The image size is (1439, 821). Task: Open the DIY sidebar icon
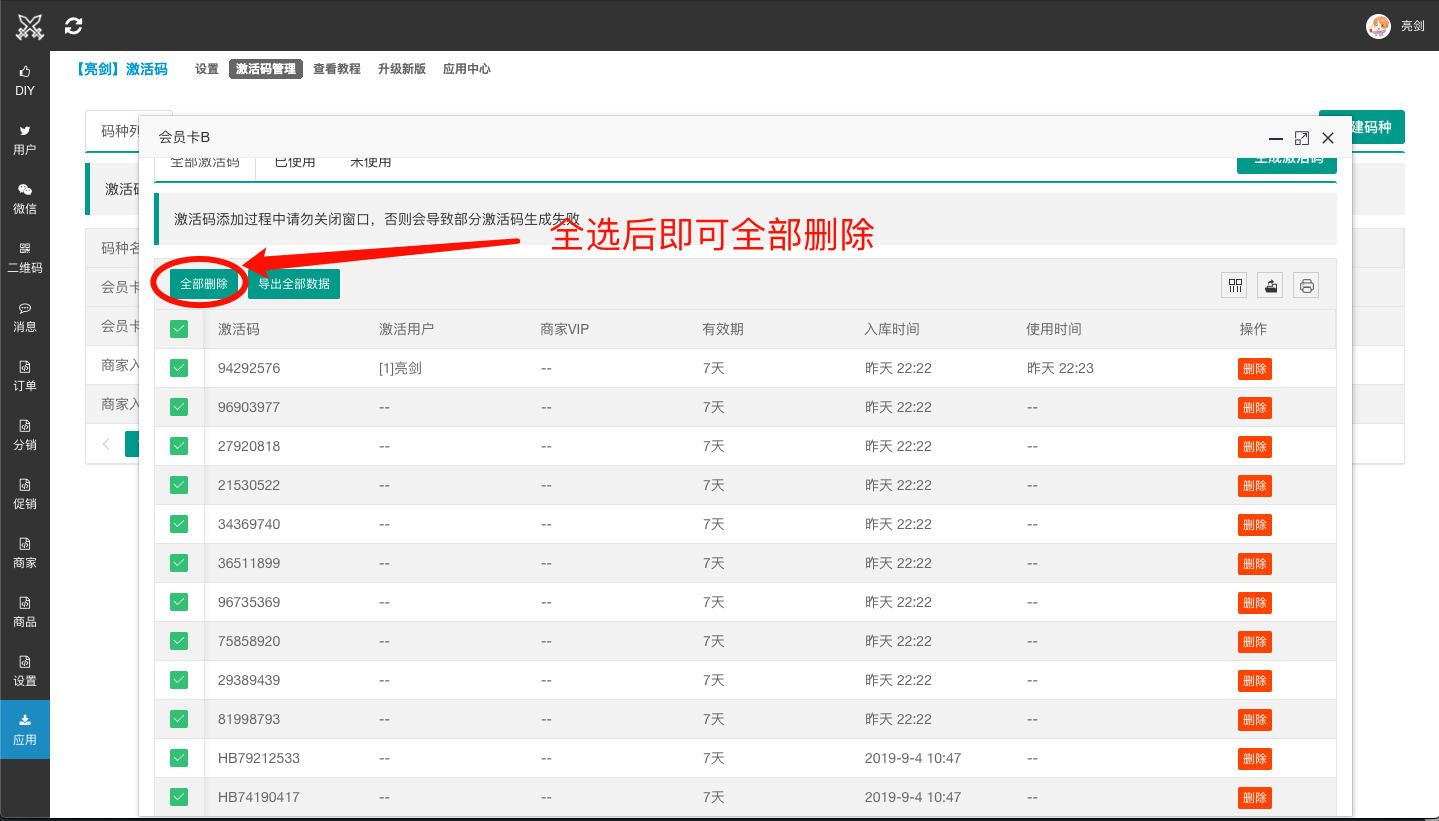(x=25, y=80)
